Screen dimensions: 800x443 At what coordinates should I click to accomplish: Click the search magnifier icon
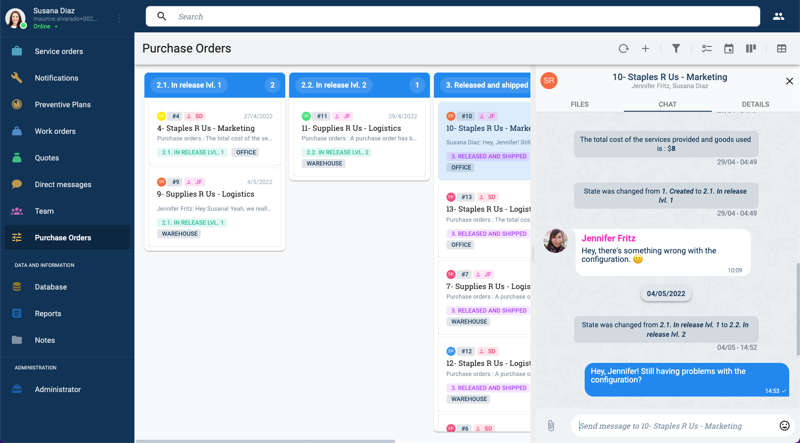click(162, 16)
